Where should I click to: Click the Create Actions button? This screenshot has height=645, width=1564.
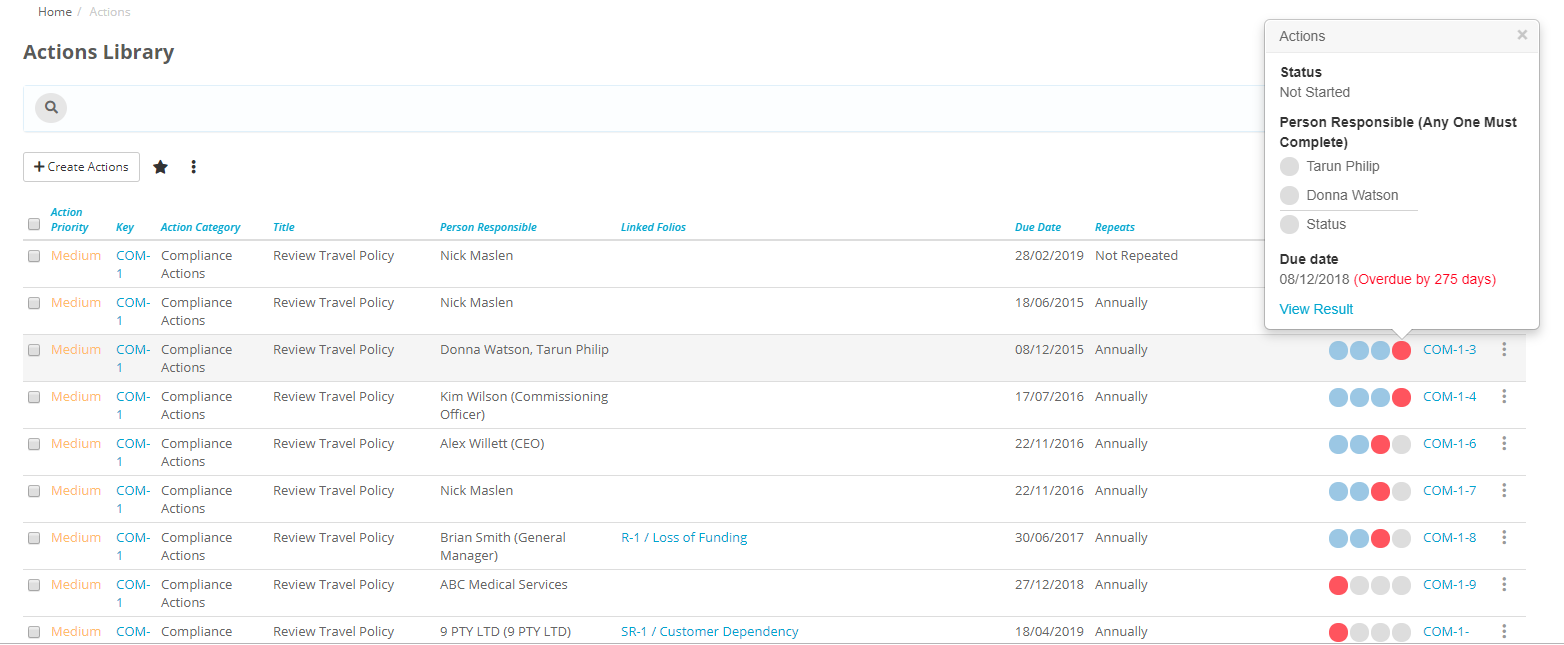81,167
